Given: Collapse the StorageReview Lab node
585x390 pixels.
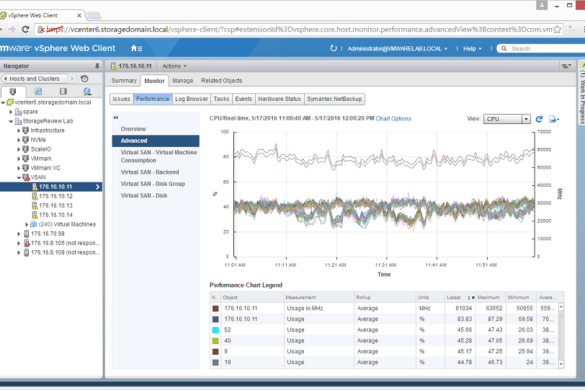Looking at the screenshot, I should coord(11,121).
